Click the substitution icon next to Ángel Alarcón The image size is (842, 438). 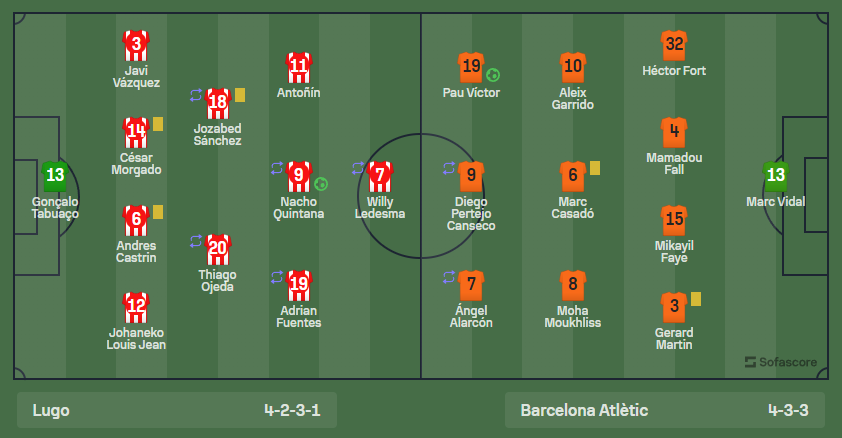(449, 277)
